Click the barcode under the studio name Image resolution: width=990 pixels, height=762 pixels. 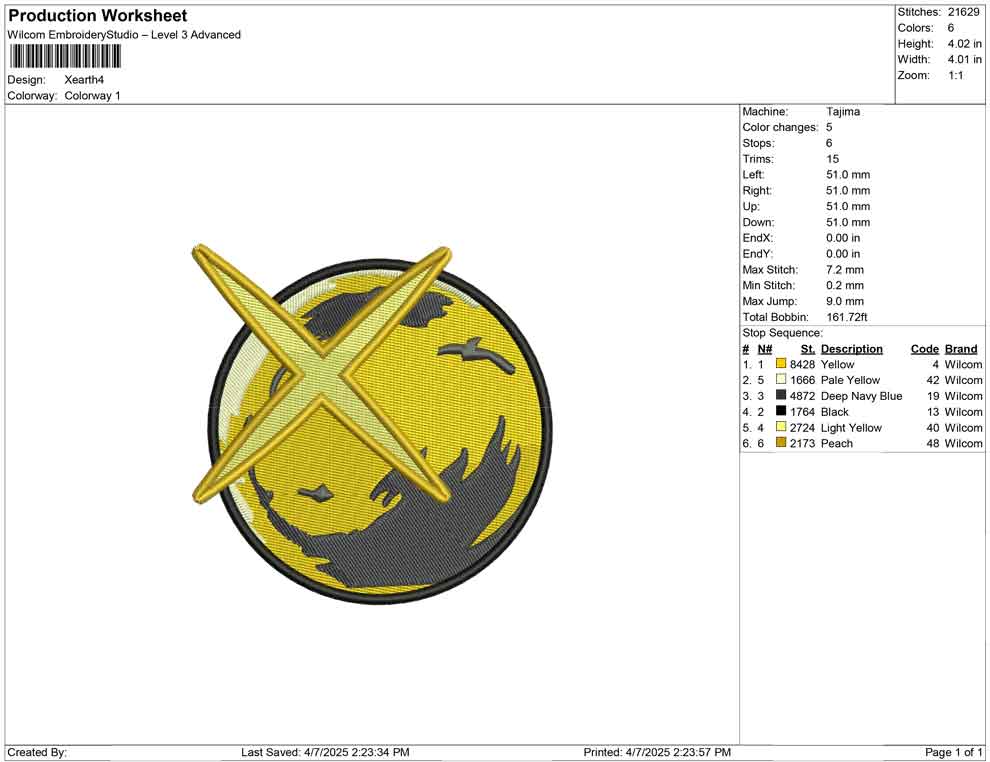(x=64, y=57)
